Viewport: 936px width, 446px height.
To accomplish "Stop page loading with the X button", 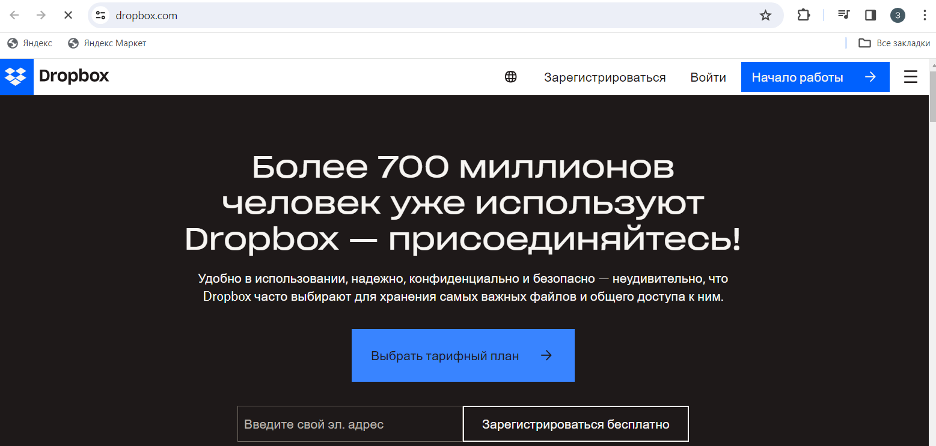I will point(67,16).
